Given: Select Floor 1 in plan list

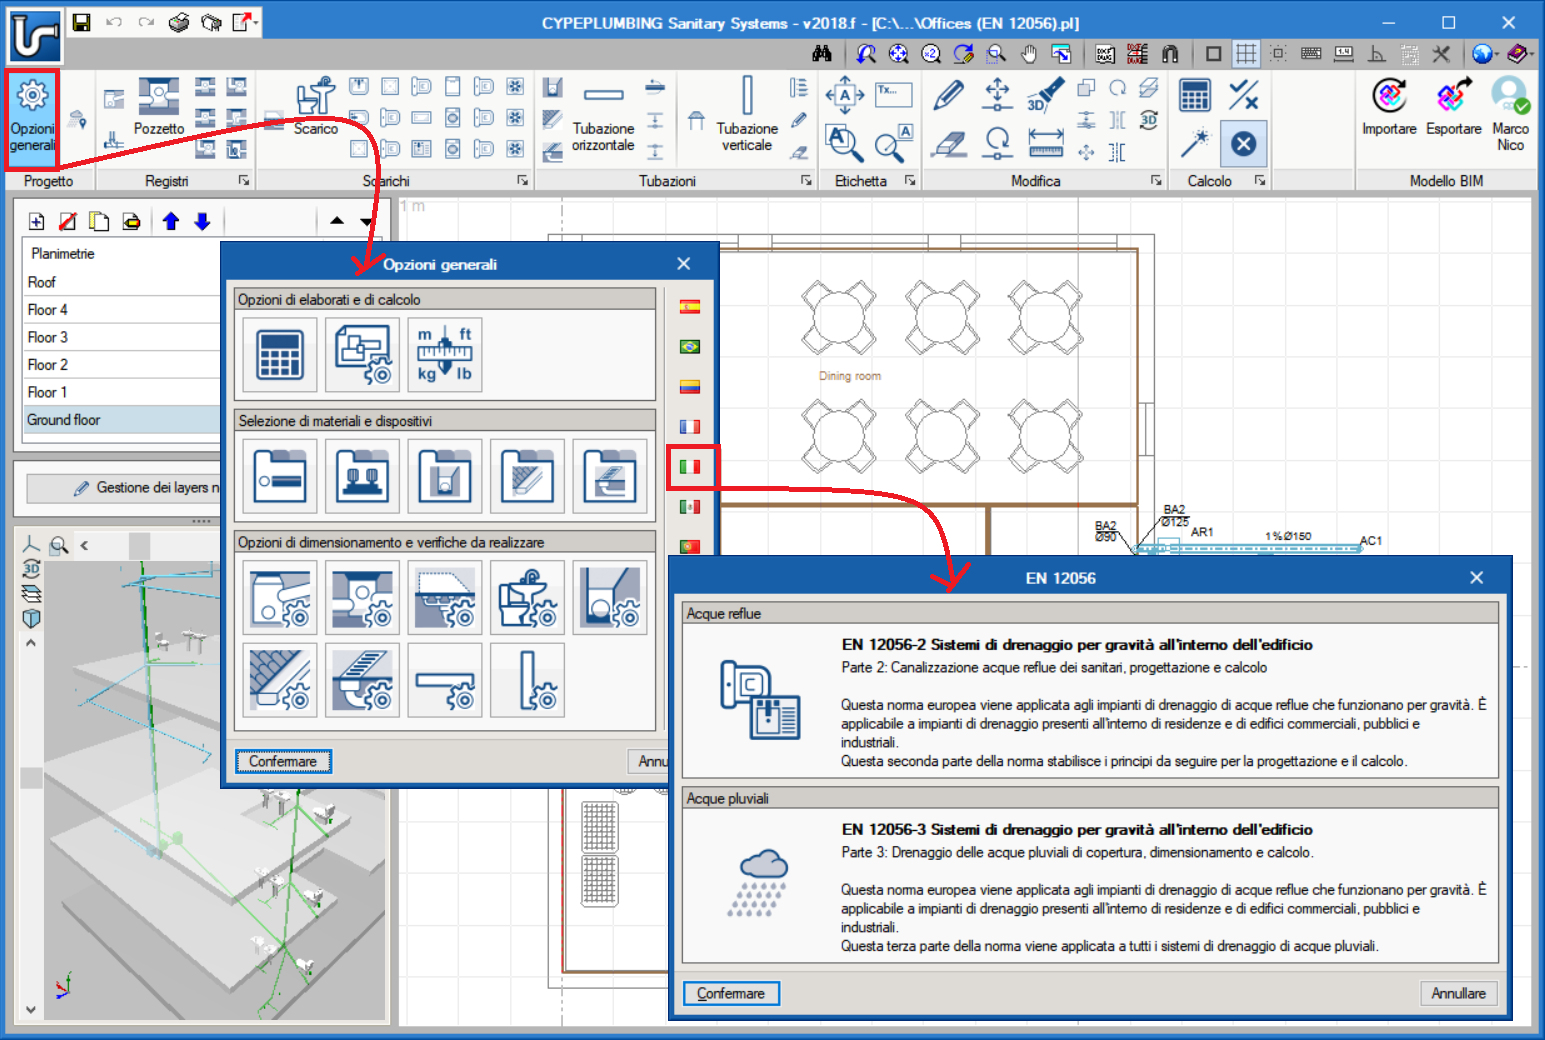Looking at the screenshot, I should point(122,392).
